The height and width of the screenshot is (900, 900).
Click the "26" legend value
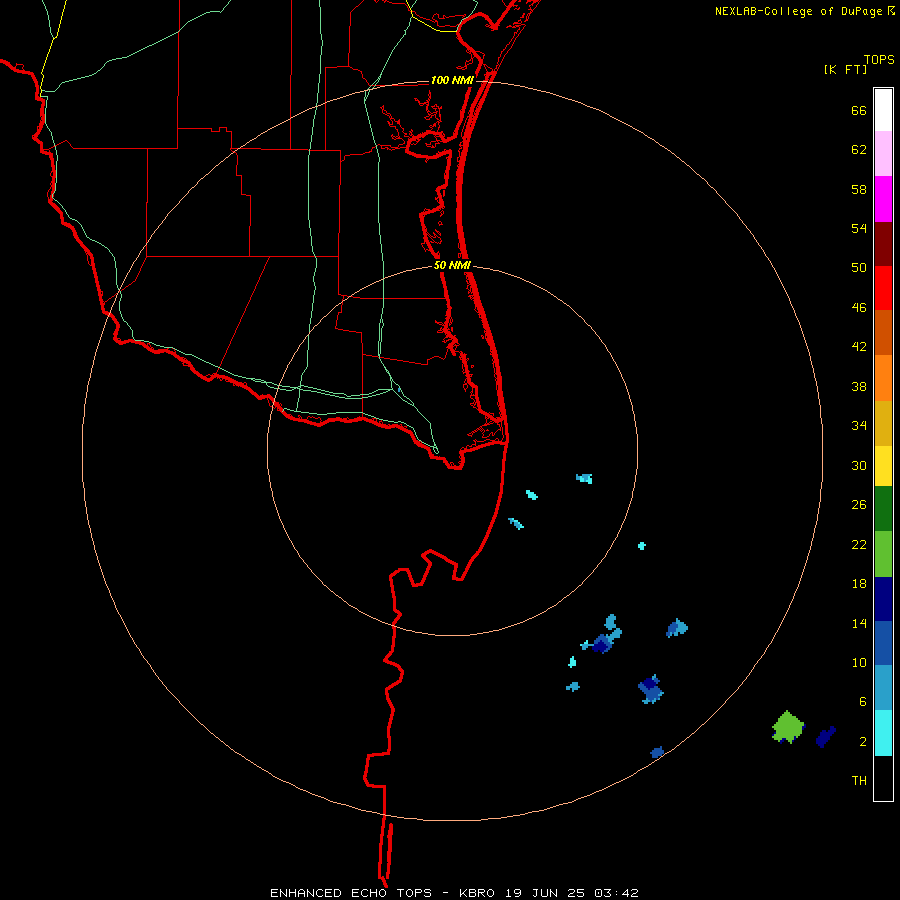pyautogui.click(x=859, y=505)
